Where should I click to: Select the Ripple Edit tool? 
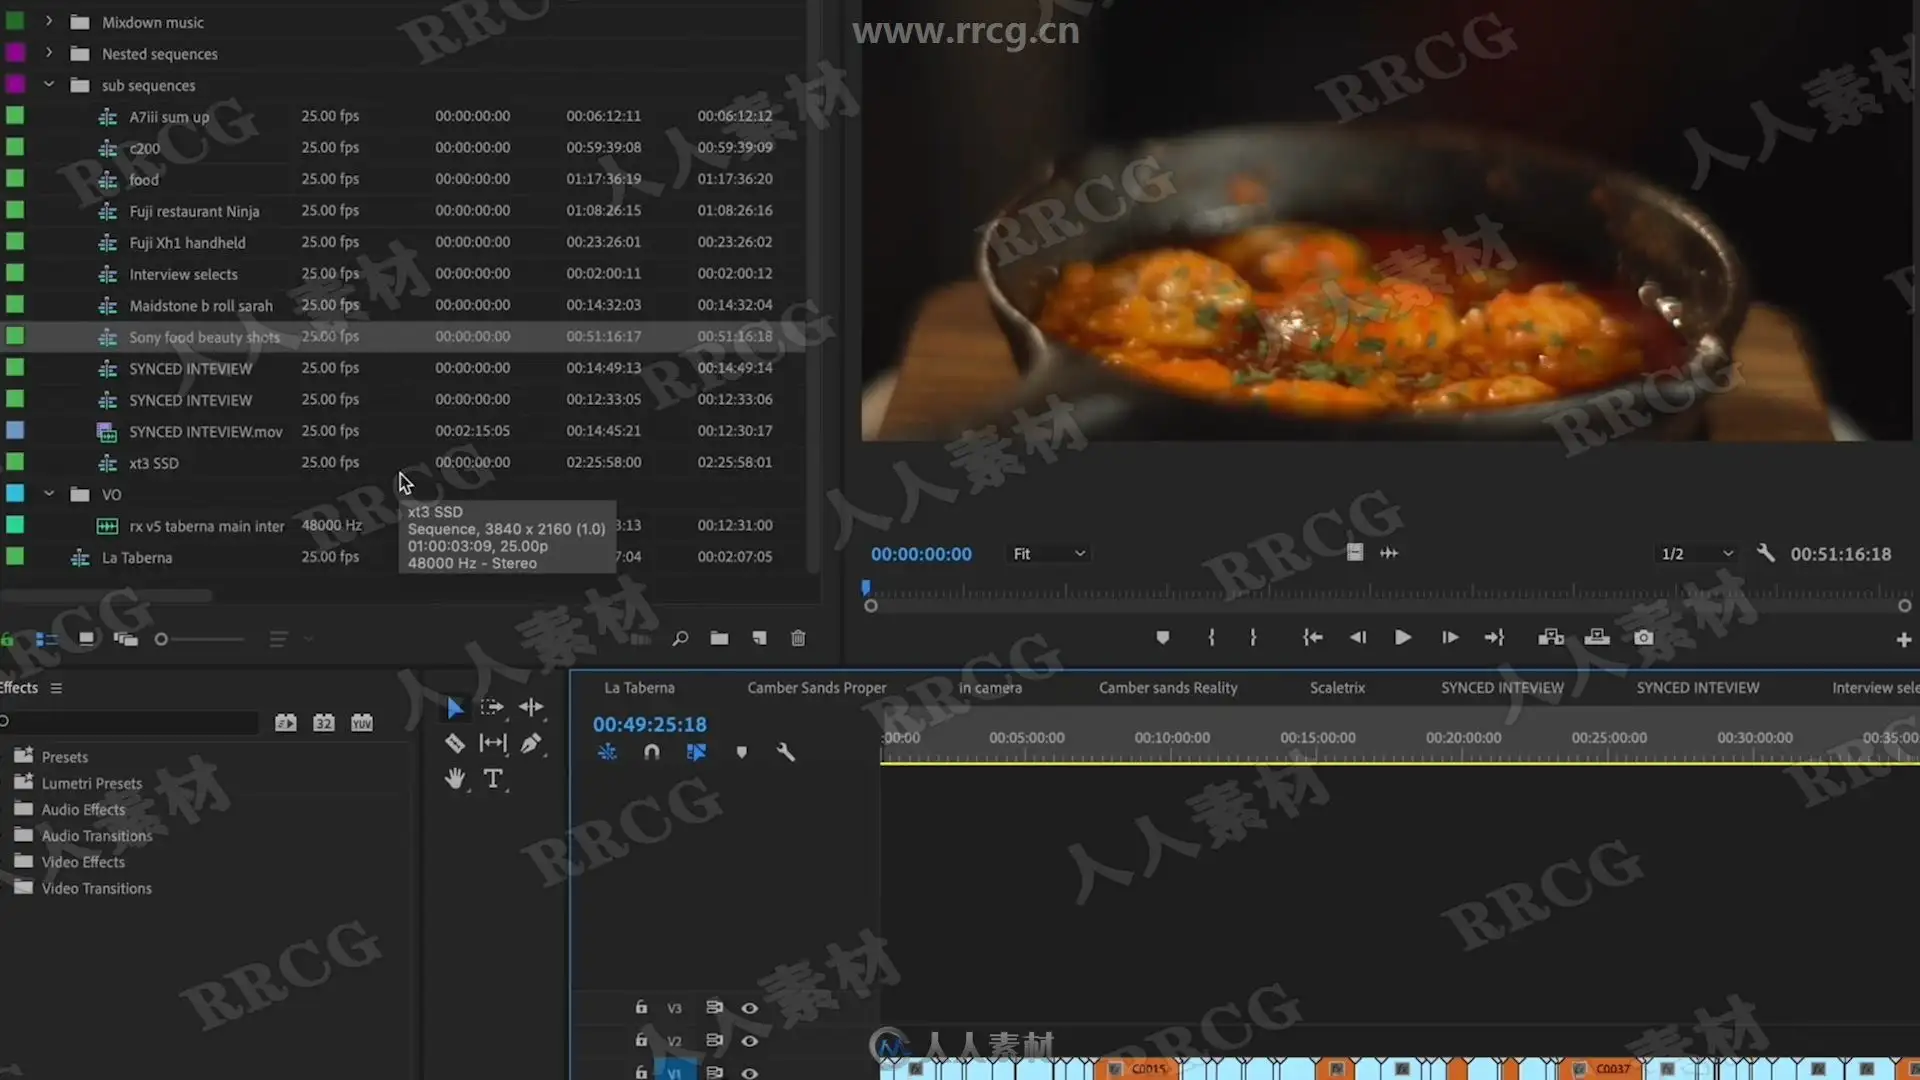click(531, 707)
